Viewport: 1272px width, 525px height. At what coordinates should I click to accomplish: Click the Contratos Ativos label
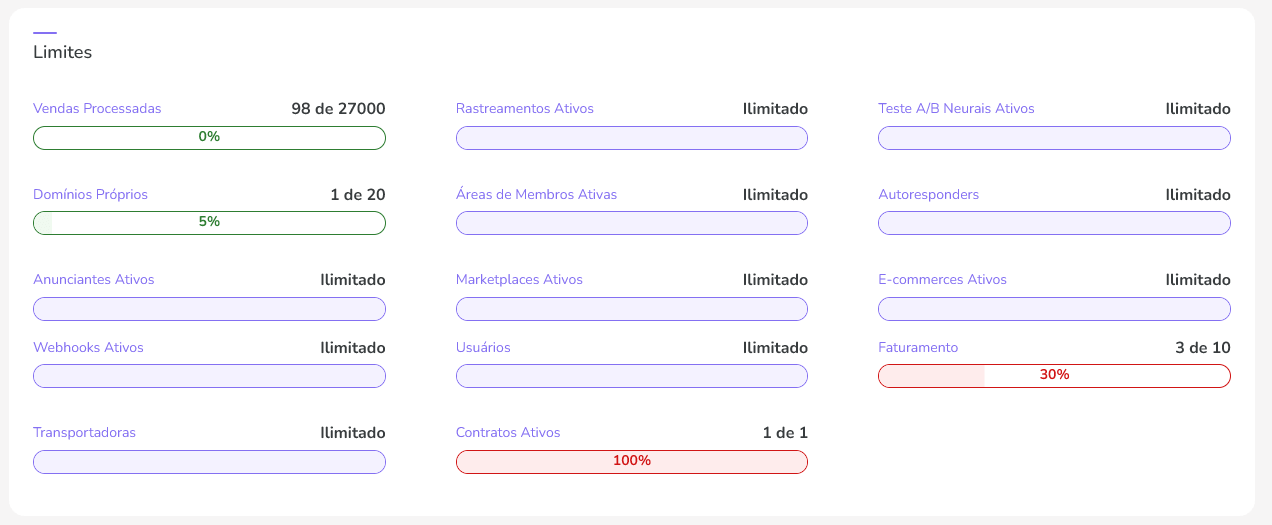(x=508, y=433)
